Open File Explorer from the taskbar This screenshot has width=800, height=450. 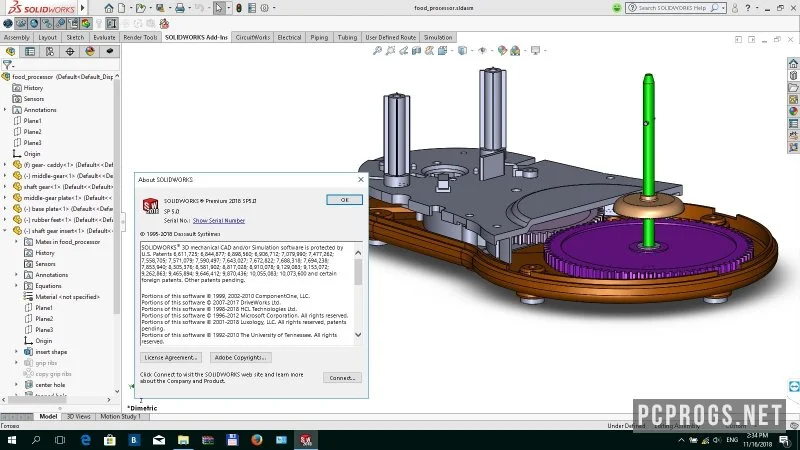tap(183, 440)
